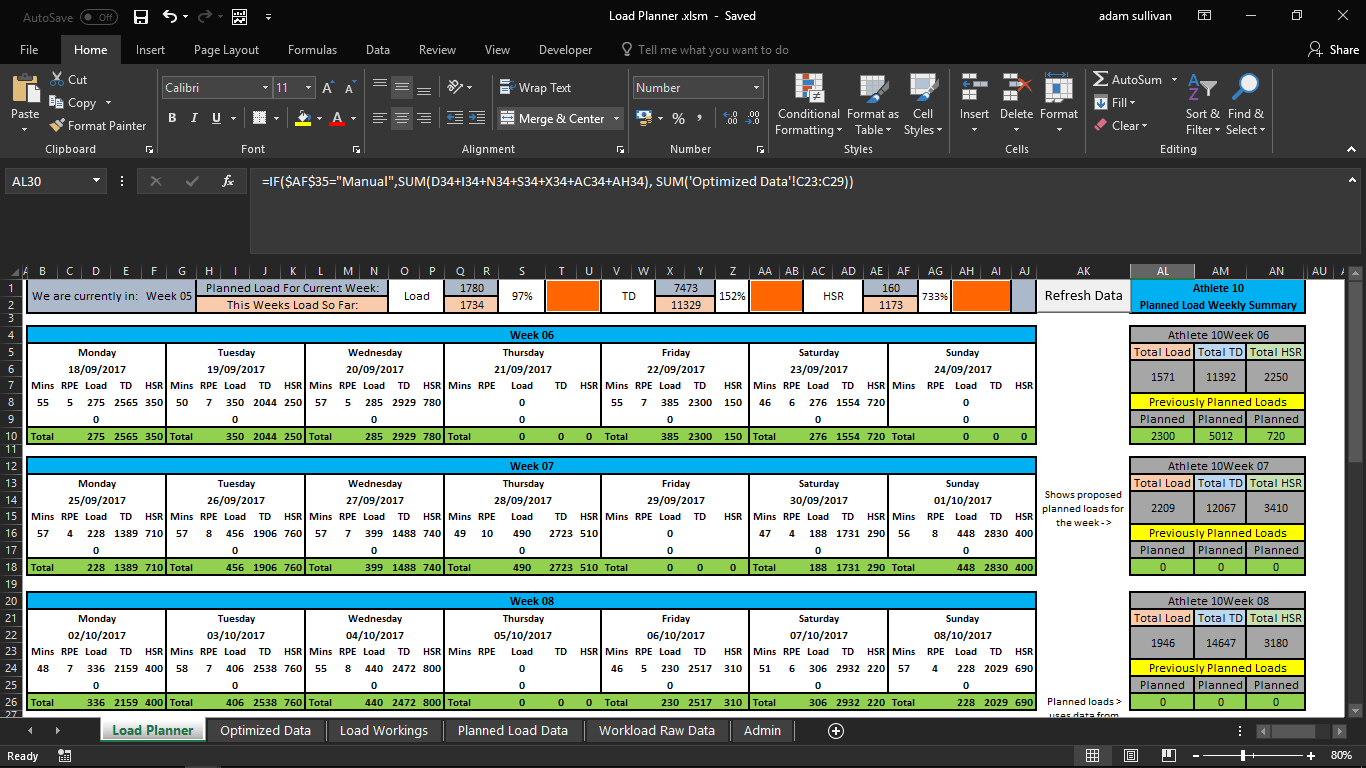Open Conditional Formatting

[x=808, y=103]
